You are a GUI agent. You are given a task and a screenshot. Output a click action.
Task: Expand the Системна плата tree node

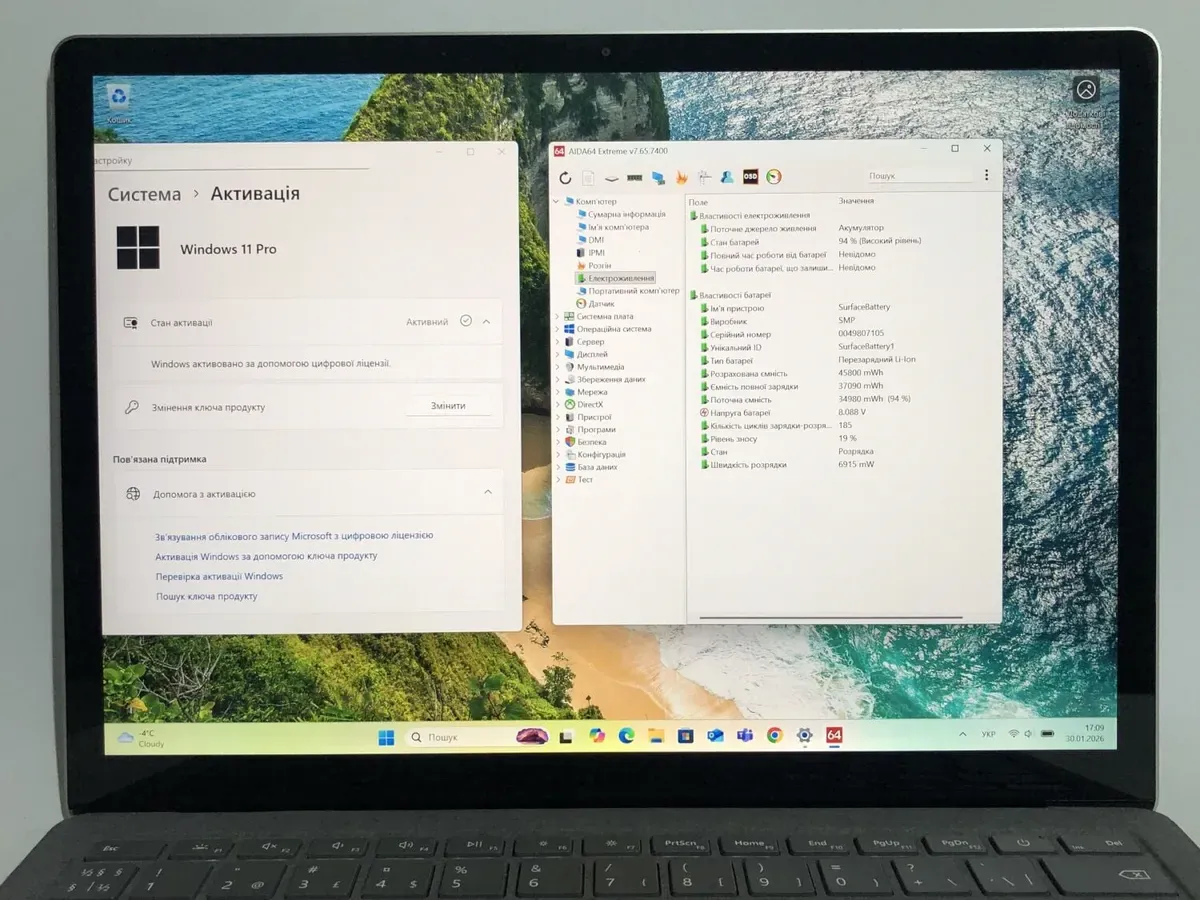pos(557,316)
